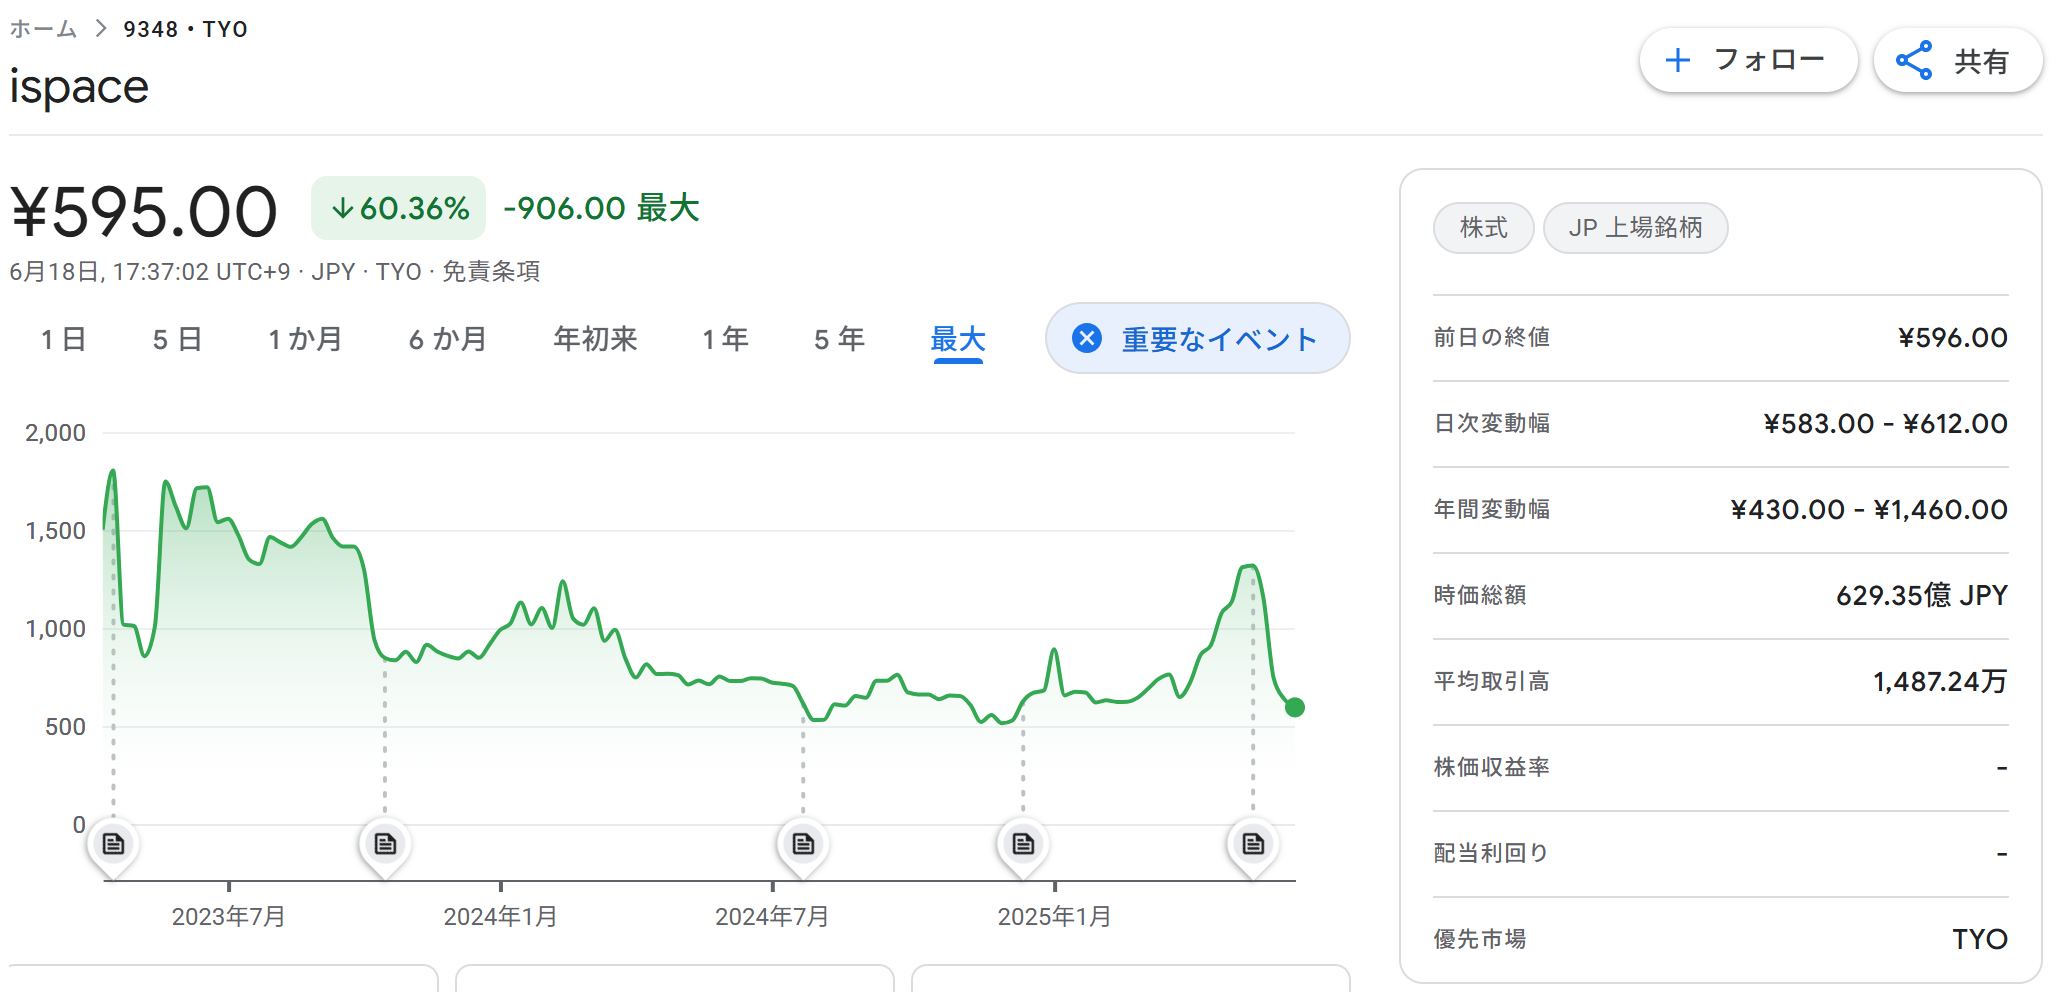Click the ¥596.00 previous close value

pyautogui.click(x=1953, y=338)
